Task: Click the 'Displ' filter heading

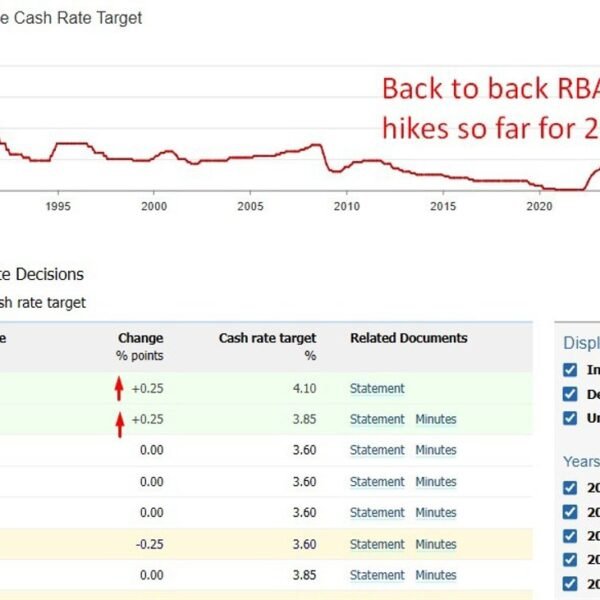Action: pyautogui.click(x=581, y=343)
